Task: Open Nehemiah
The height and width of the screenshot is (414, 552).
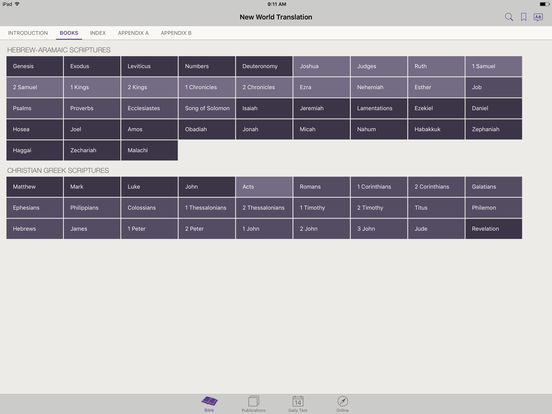Action: 379,87
